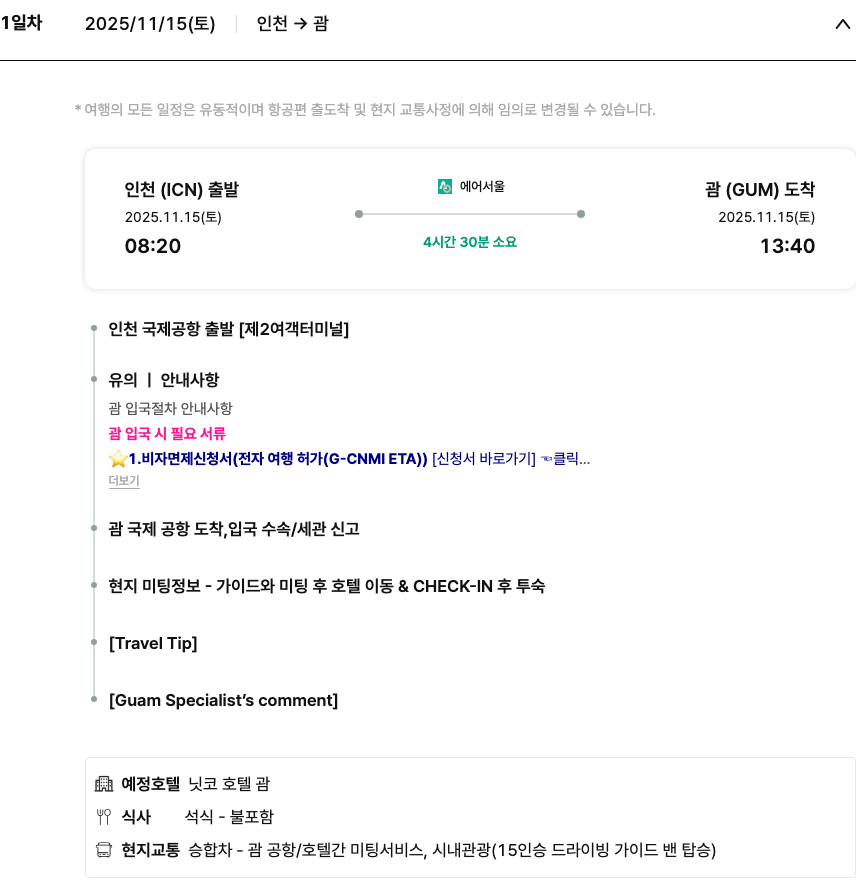The image size is (856, 889).
Task: Click the bus transportation icon
Action: 104,850
